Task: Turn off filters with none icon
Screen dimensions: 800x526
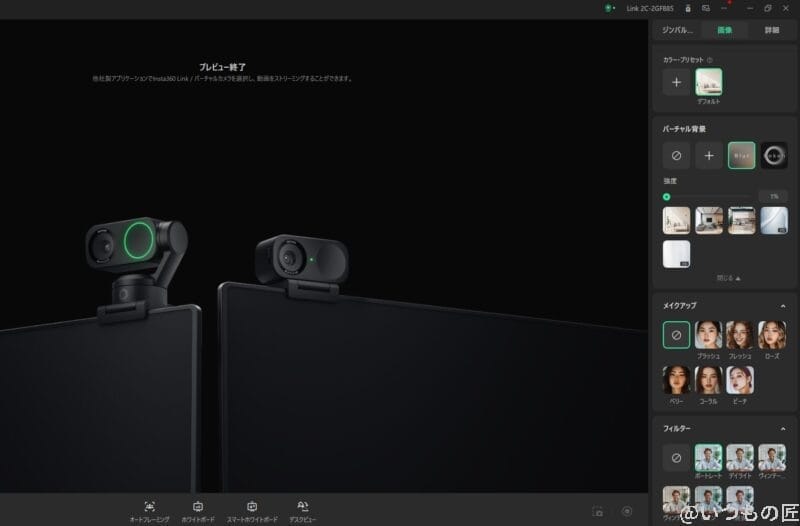Action: pos(676,458)
